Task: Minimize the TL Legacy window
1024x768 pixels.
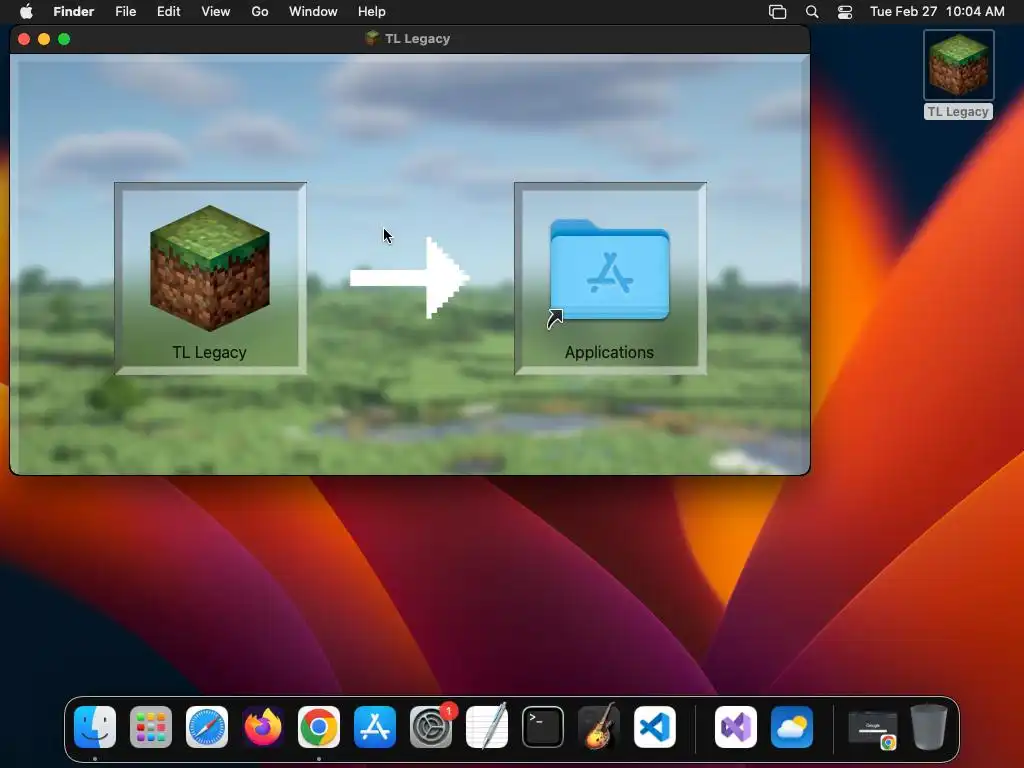Action: 44,39
